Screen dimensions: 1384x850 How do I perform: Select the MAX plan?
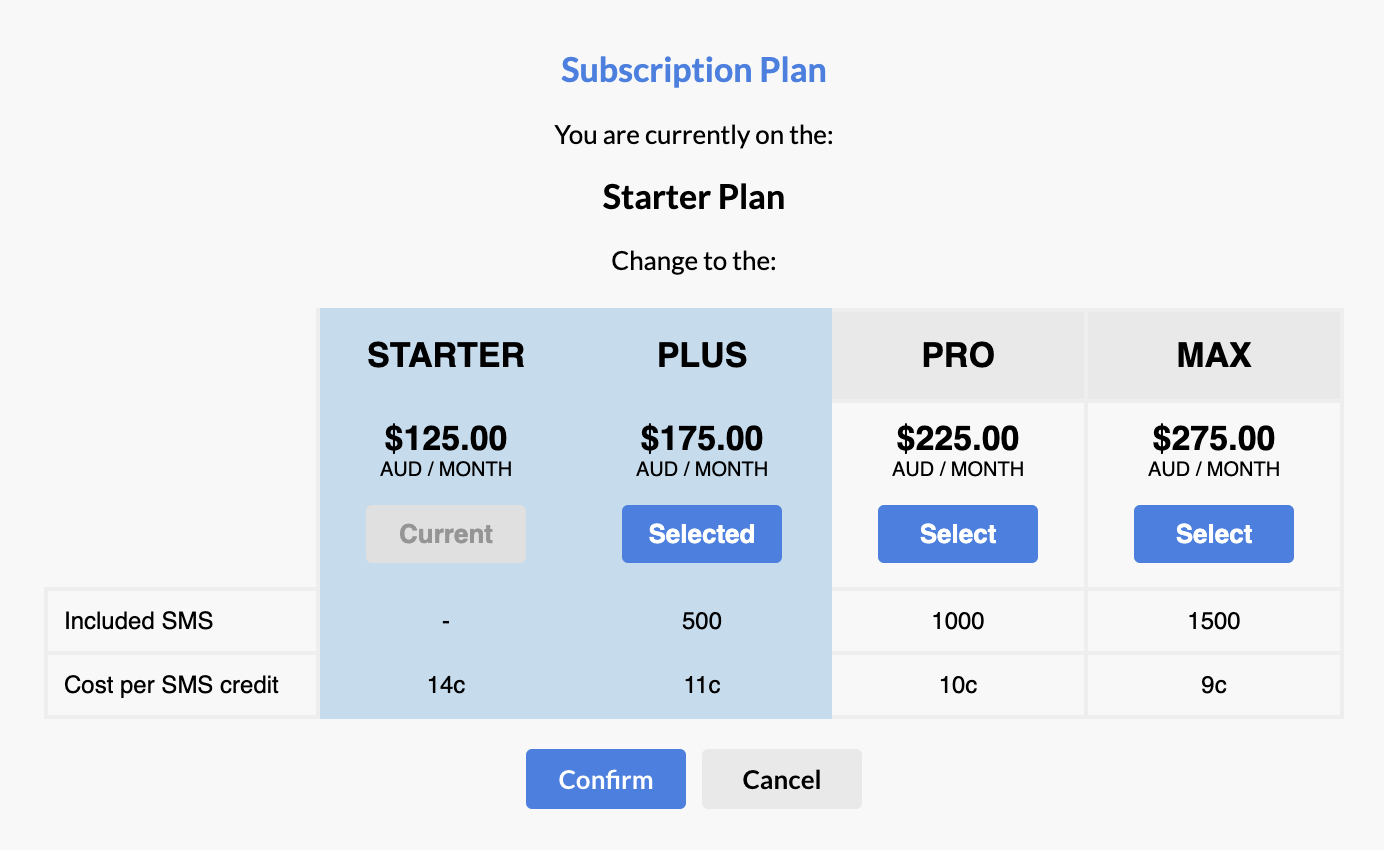click(1213, 533)
